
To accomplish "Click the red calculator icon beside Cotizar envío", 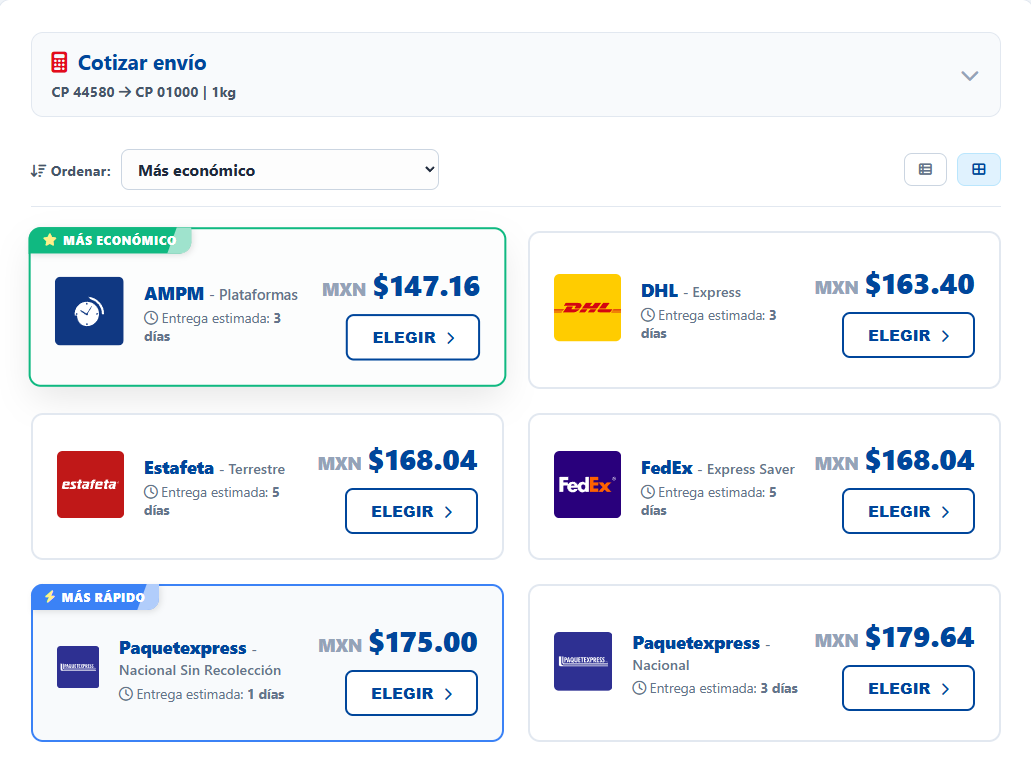I will point(60,63).
